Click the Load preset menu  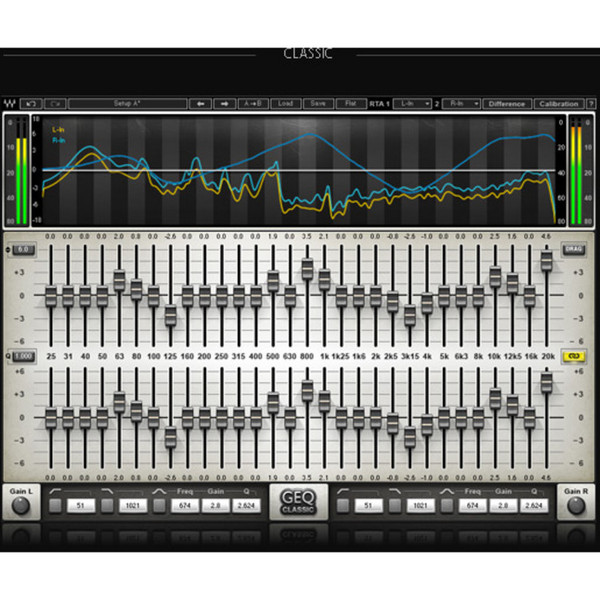(x=285, y=103)
